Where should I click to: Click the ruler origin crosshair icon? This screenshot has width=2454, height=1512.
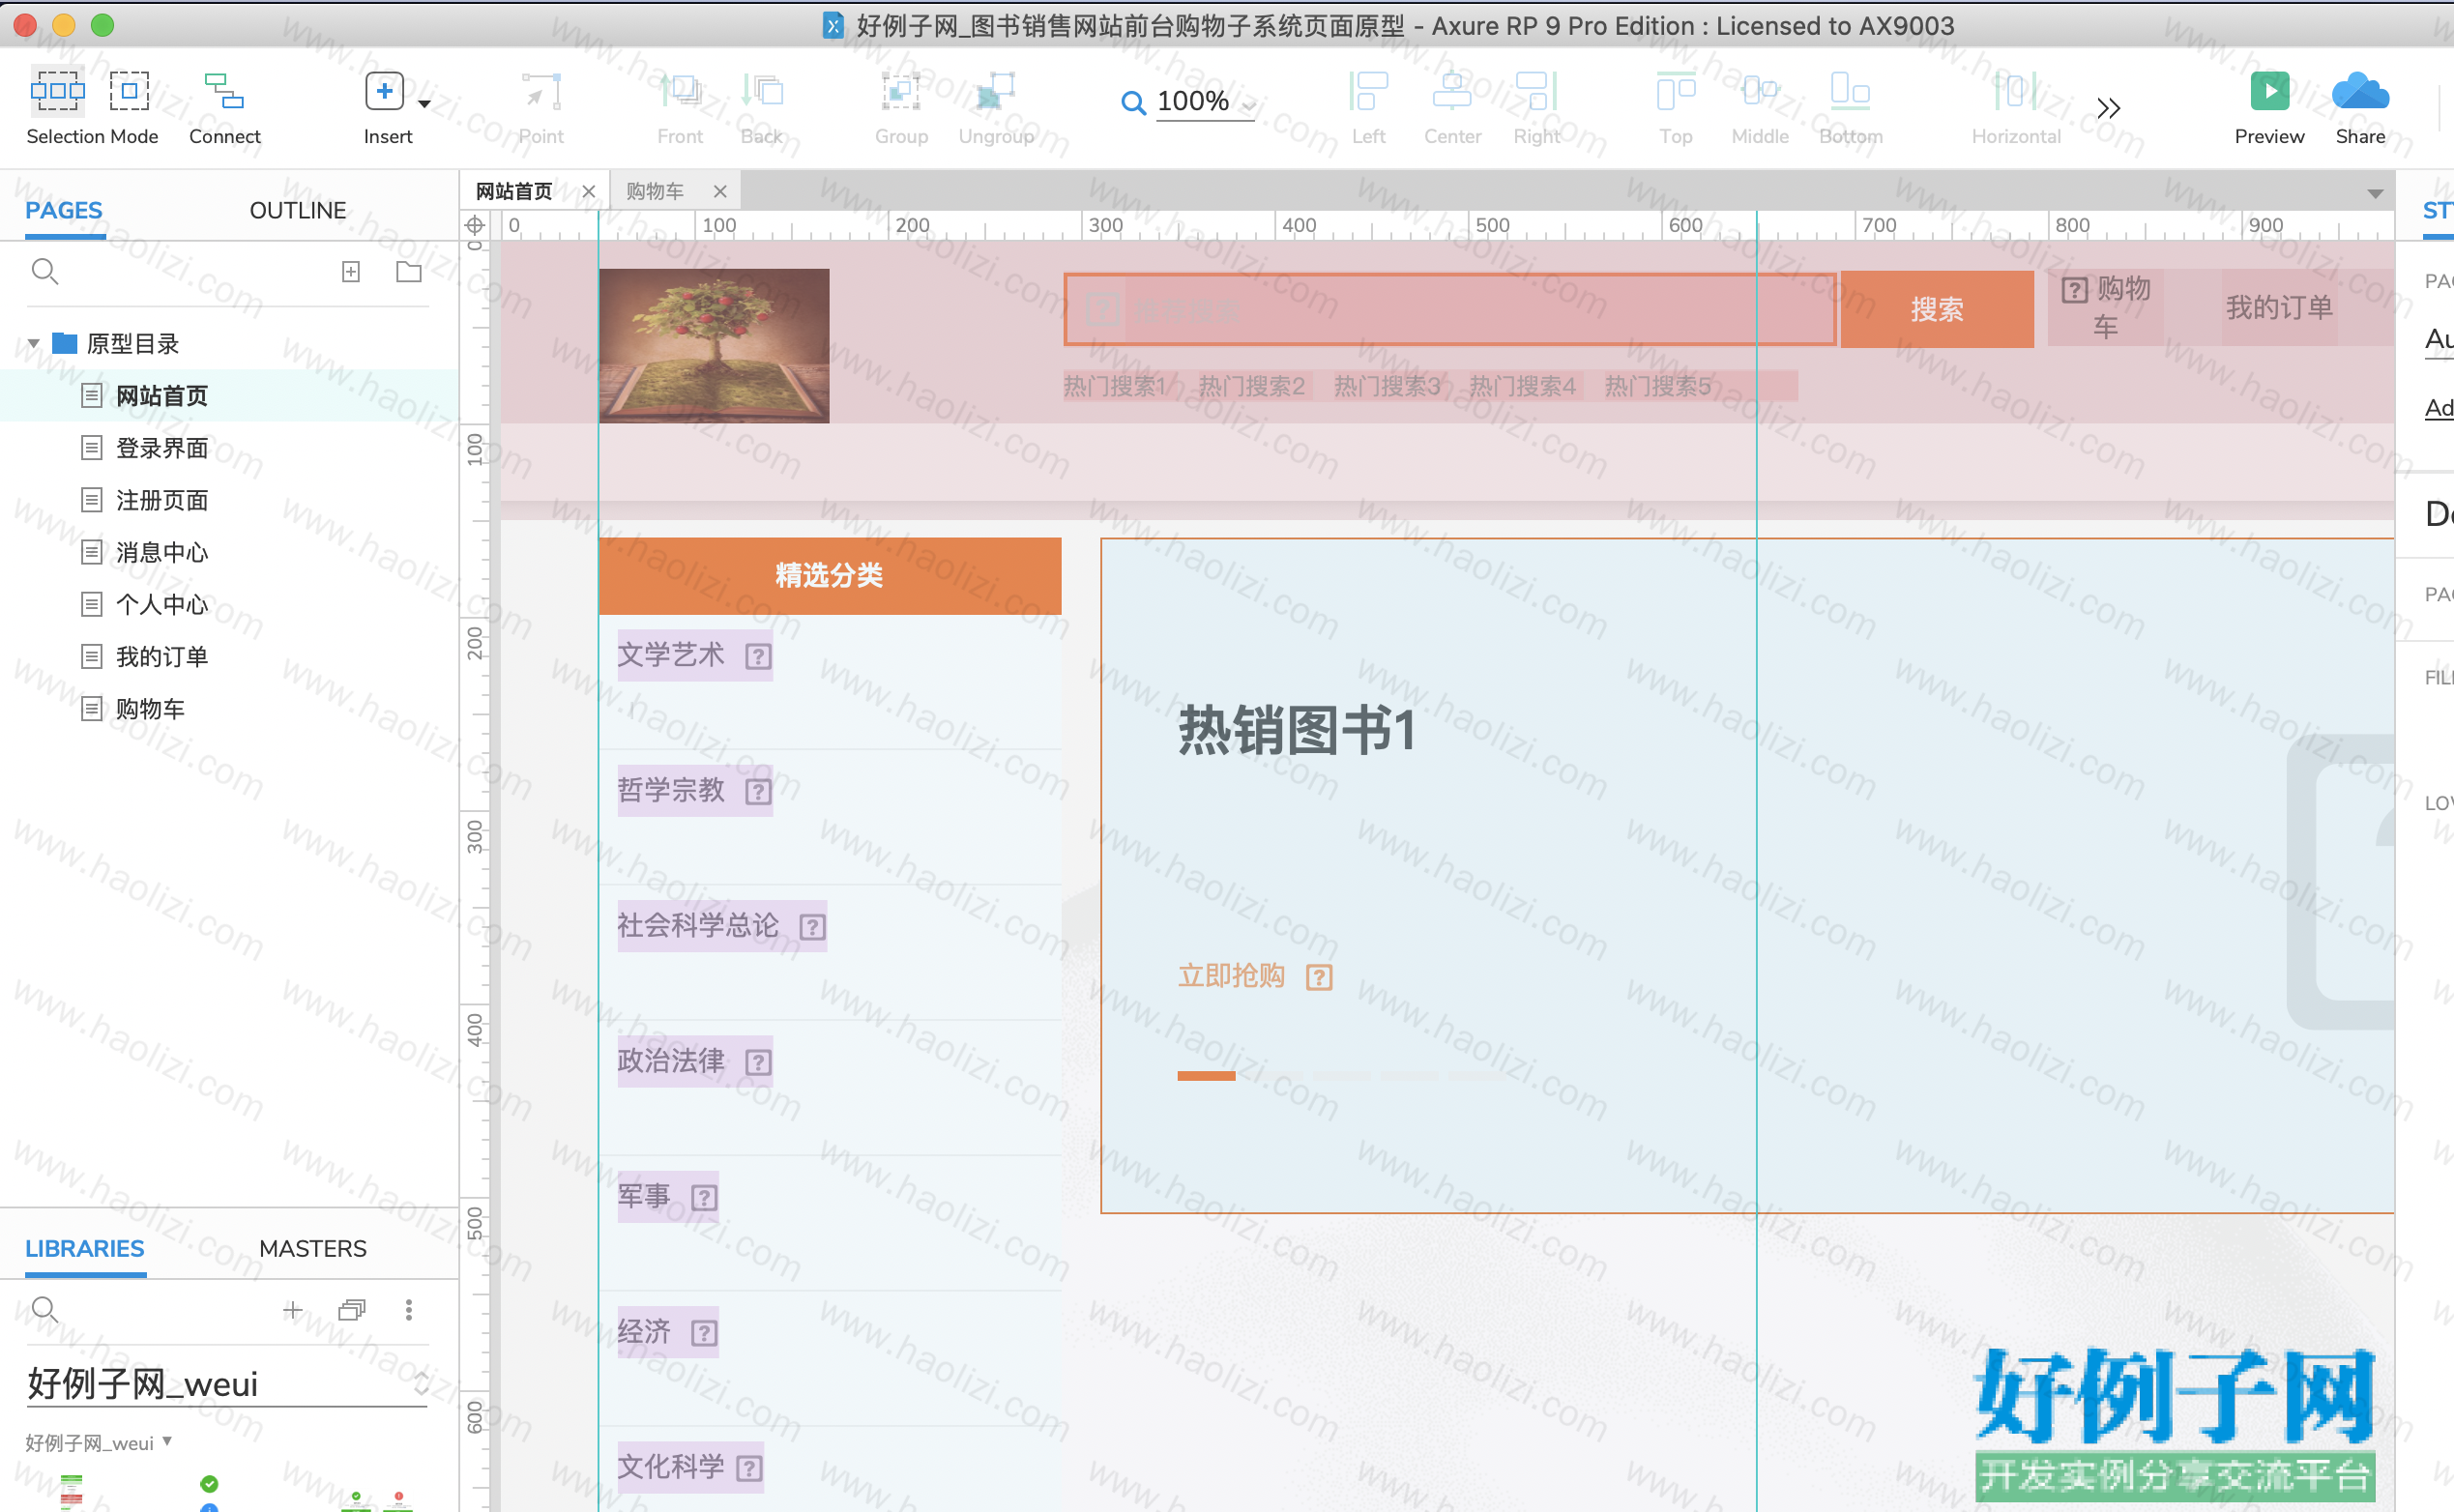(x=476, y=225)
